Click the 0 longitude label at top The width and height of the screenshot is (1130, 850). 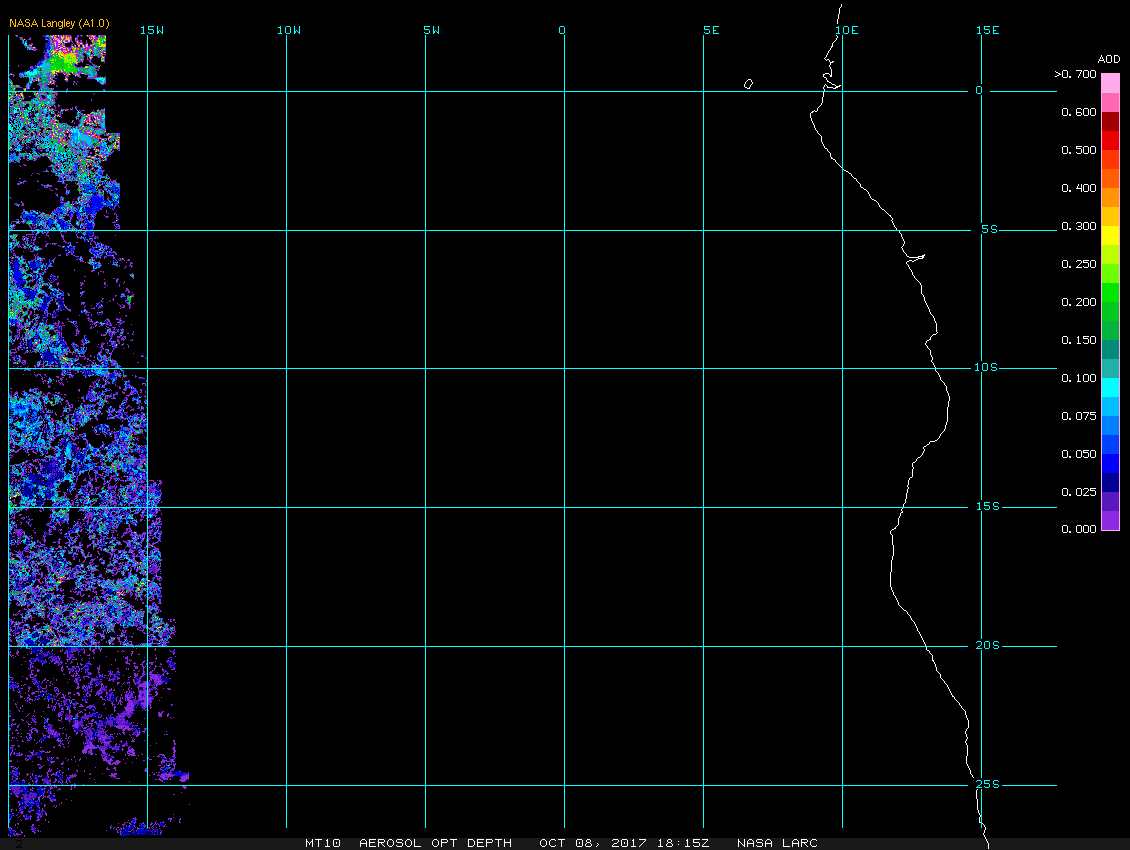coord(562,30)
